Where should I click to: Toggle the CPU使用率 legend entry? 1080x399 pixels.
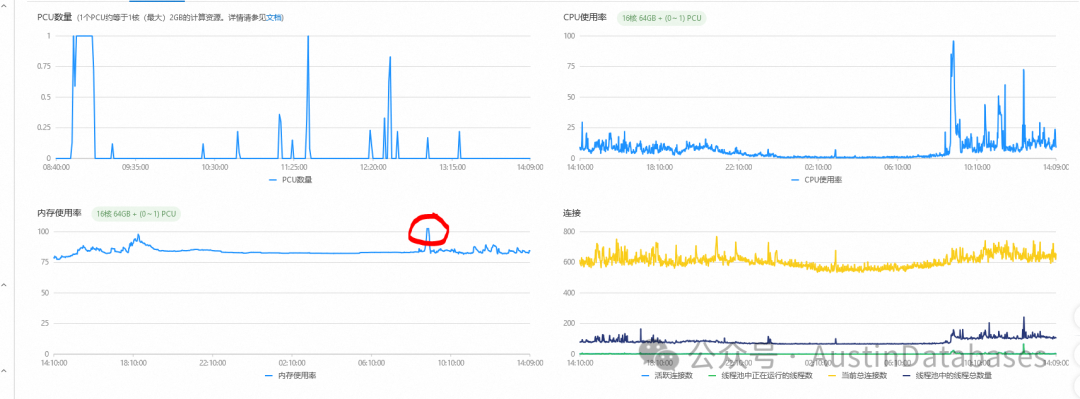tap(816, 180)
